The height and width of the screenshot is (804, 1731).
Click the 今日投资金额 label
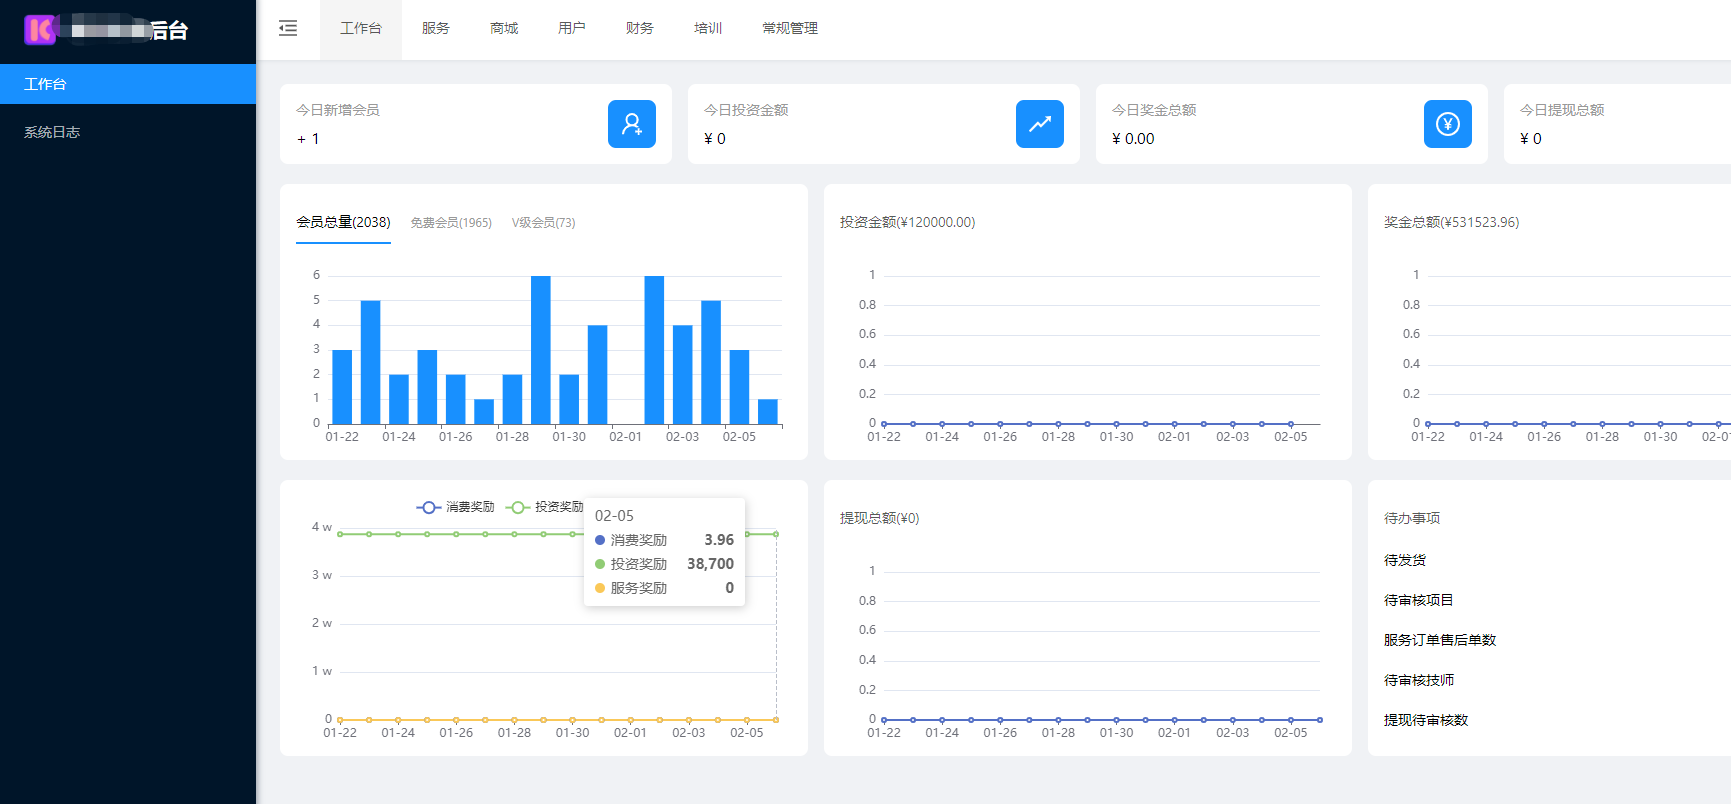click(x=746, y=110)
